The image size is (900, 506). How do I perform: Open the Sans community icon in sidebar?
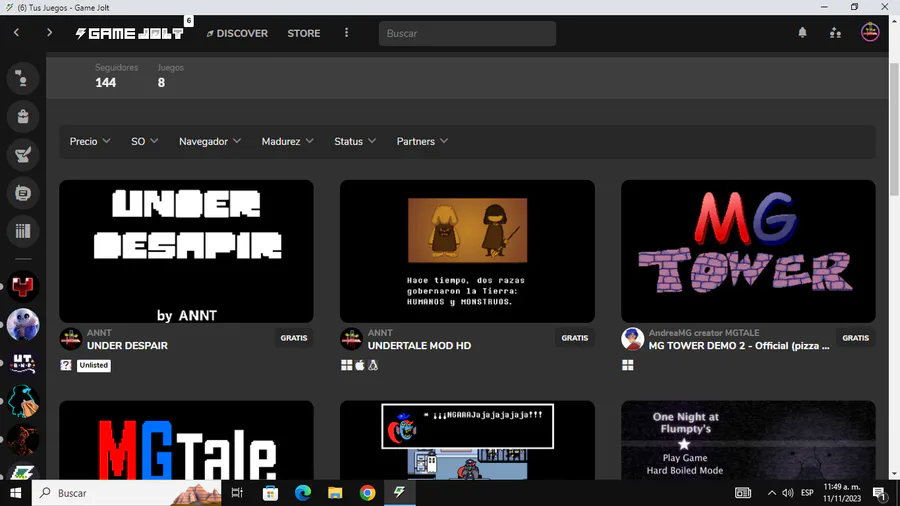(x=23, y=325)
